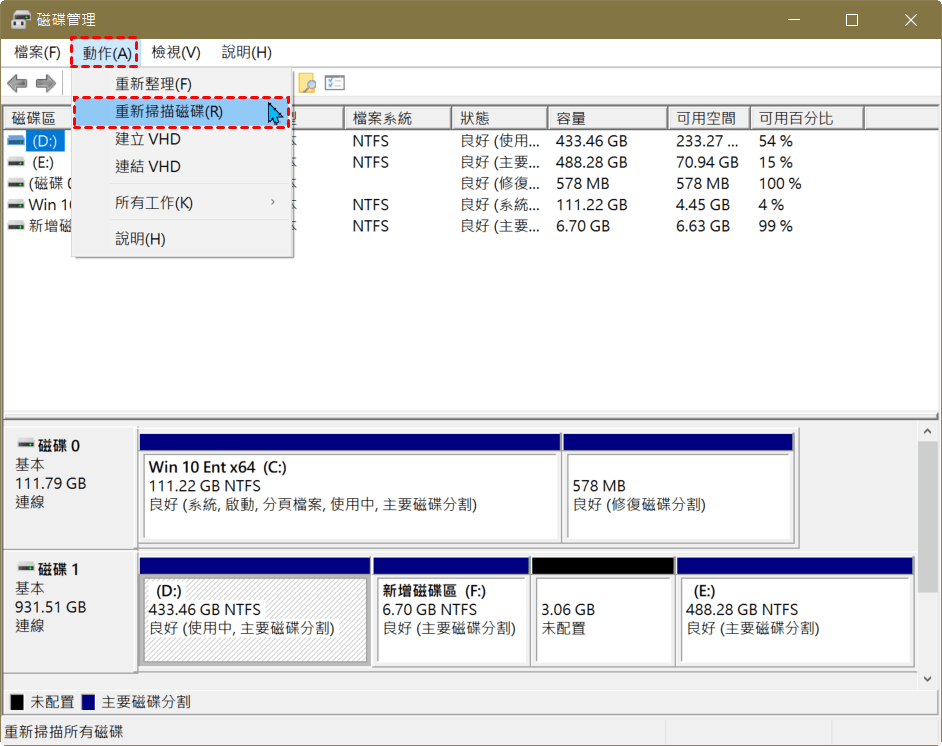
Task: Click the vertical scrollbar thumb in disk pane
Action: pos(928,517)
